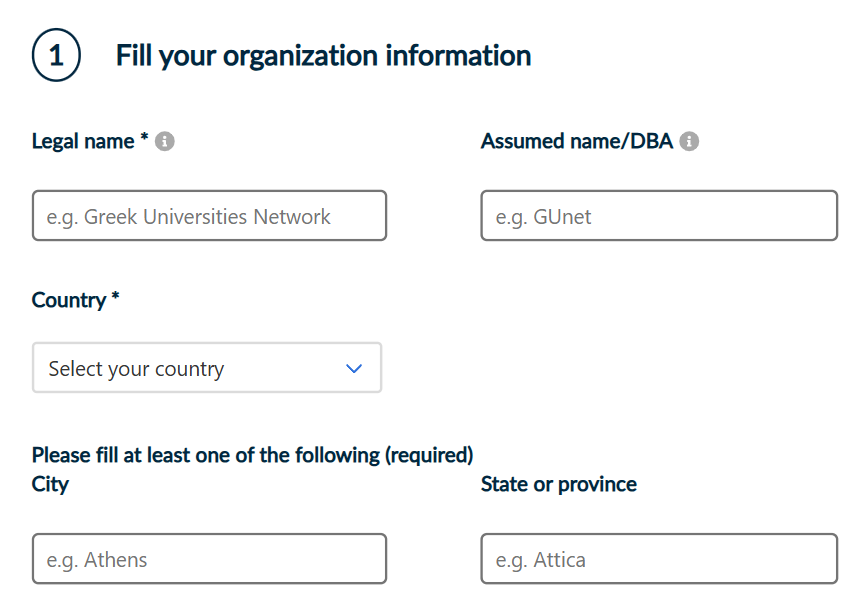Viewport: 867px width, 607px height.
Task: Click the required asterisk beside Country
Action: click(x=115, y=296)
